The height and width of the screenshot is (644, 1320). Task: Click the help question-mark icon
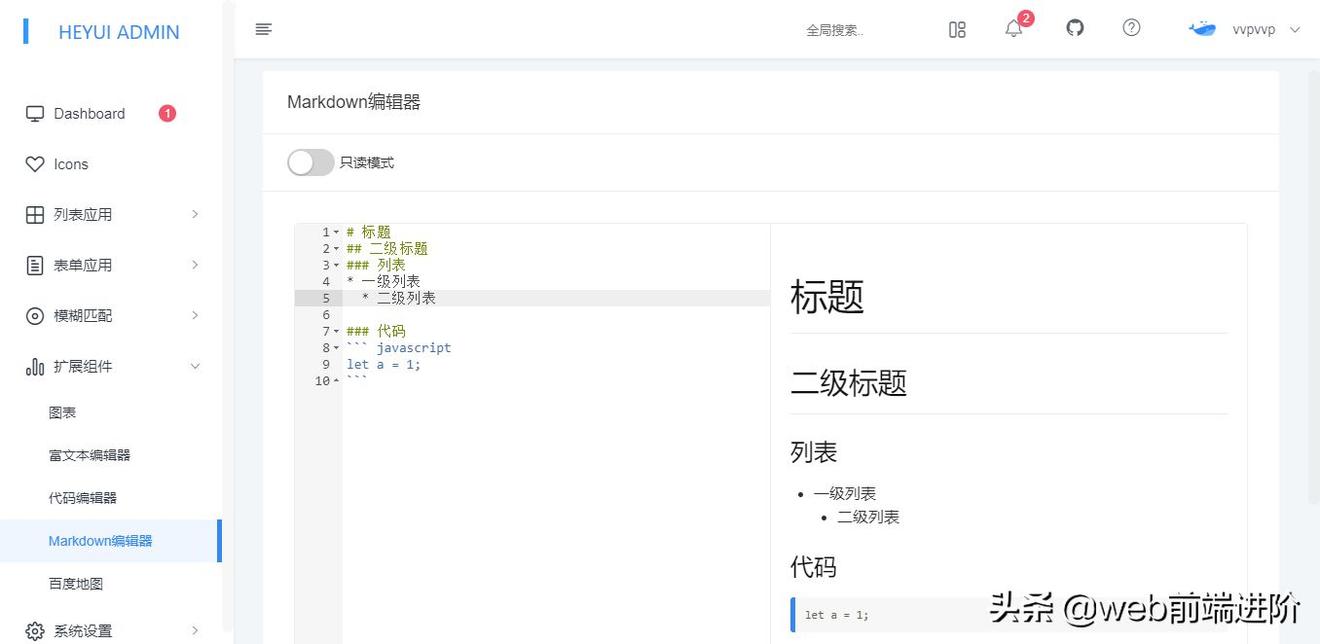1131,28
